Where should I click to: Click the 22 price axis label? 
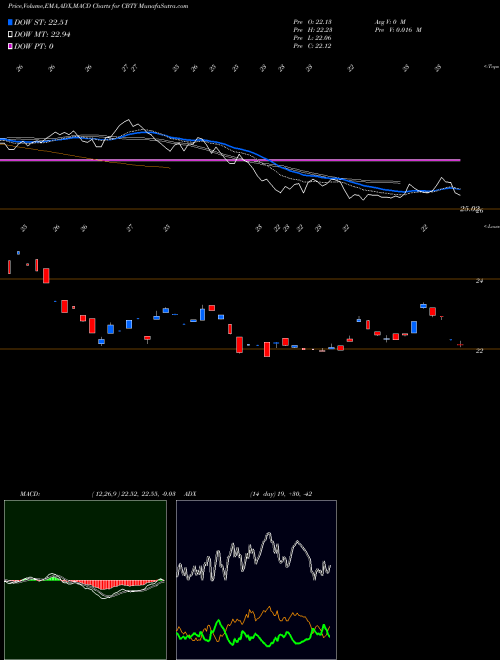pyautogui.click(x=479, y=351)
